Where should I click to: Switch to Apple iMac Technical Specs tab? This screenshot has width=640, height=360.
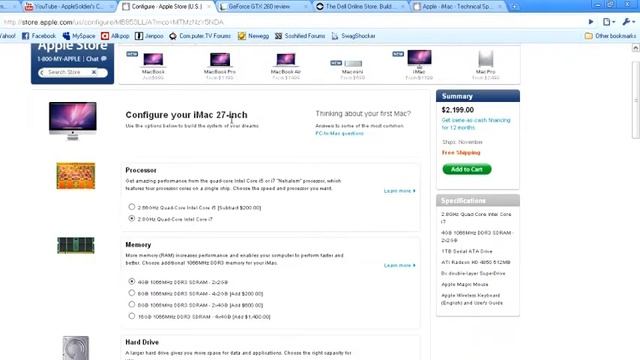pyautogui.click(x=458, y=7)
